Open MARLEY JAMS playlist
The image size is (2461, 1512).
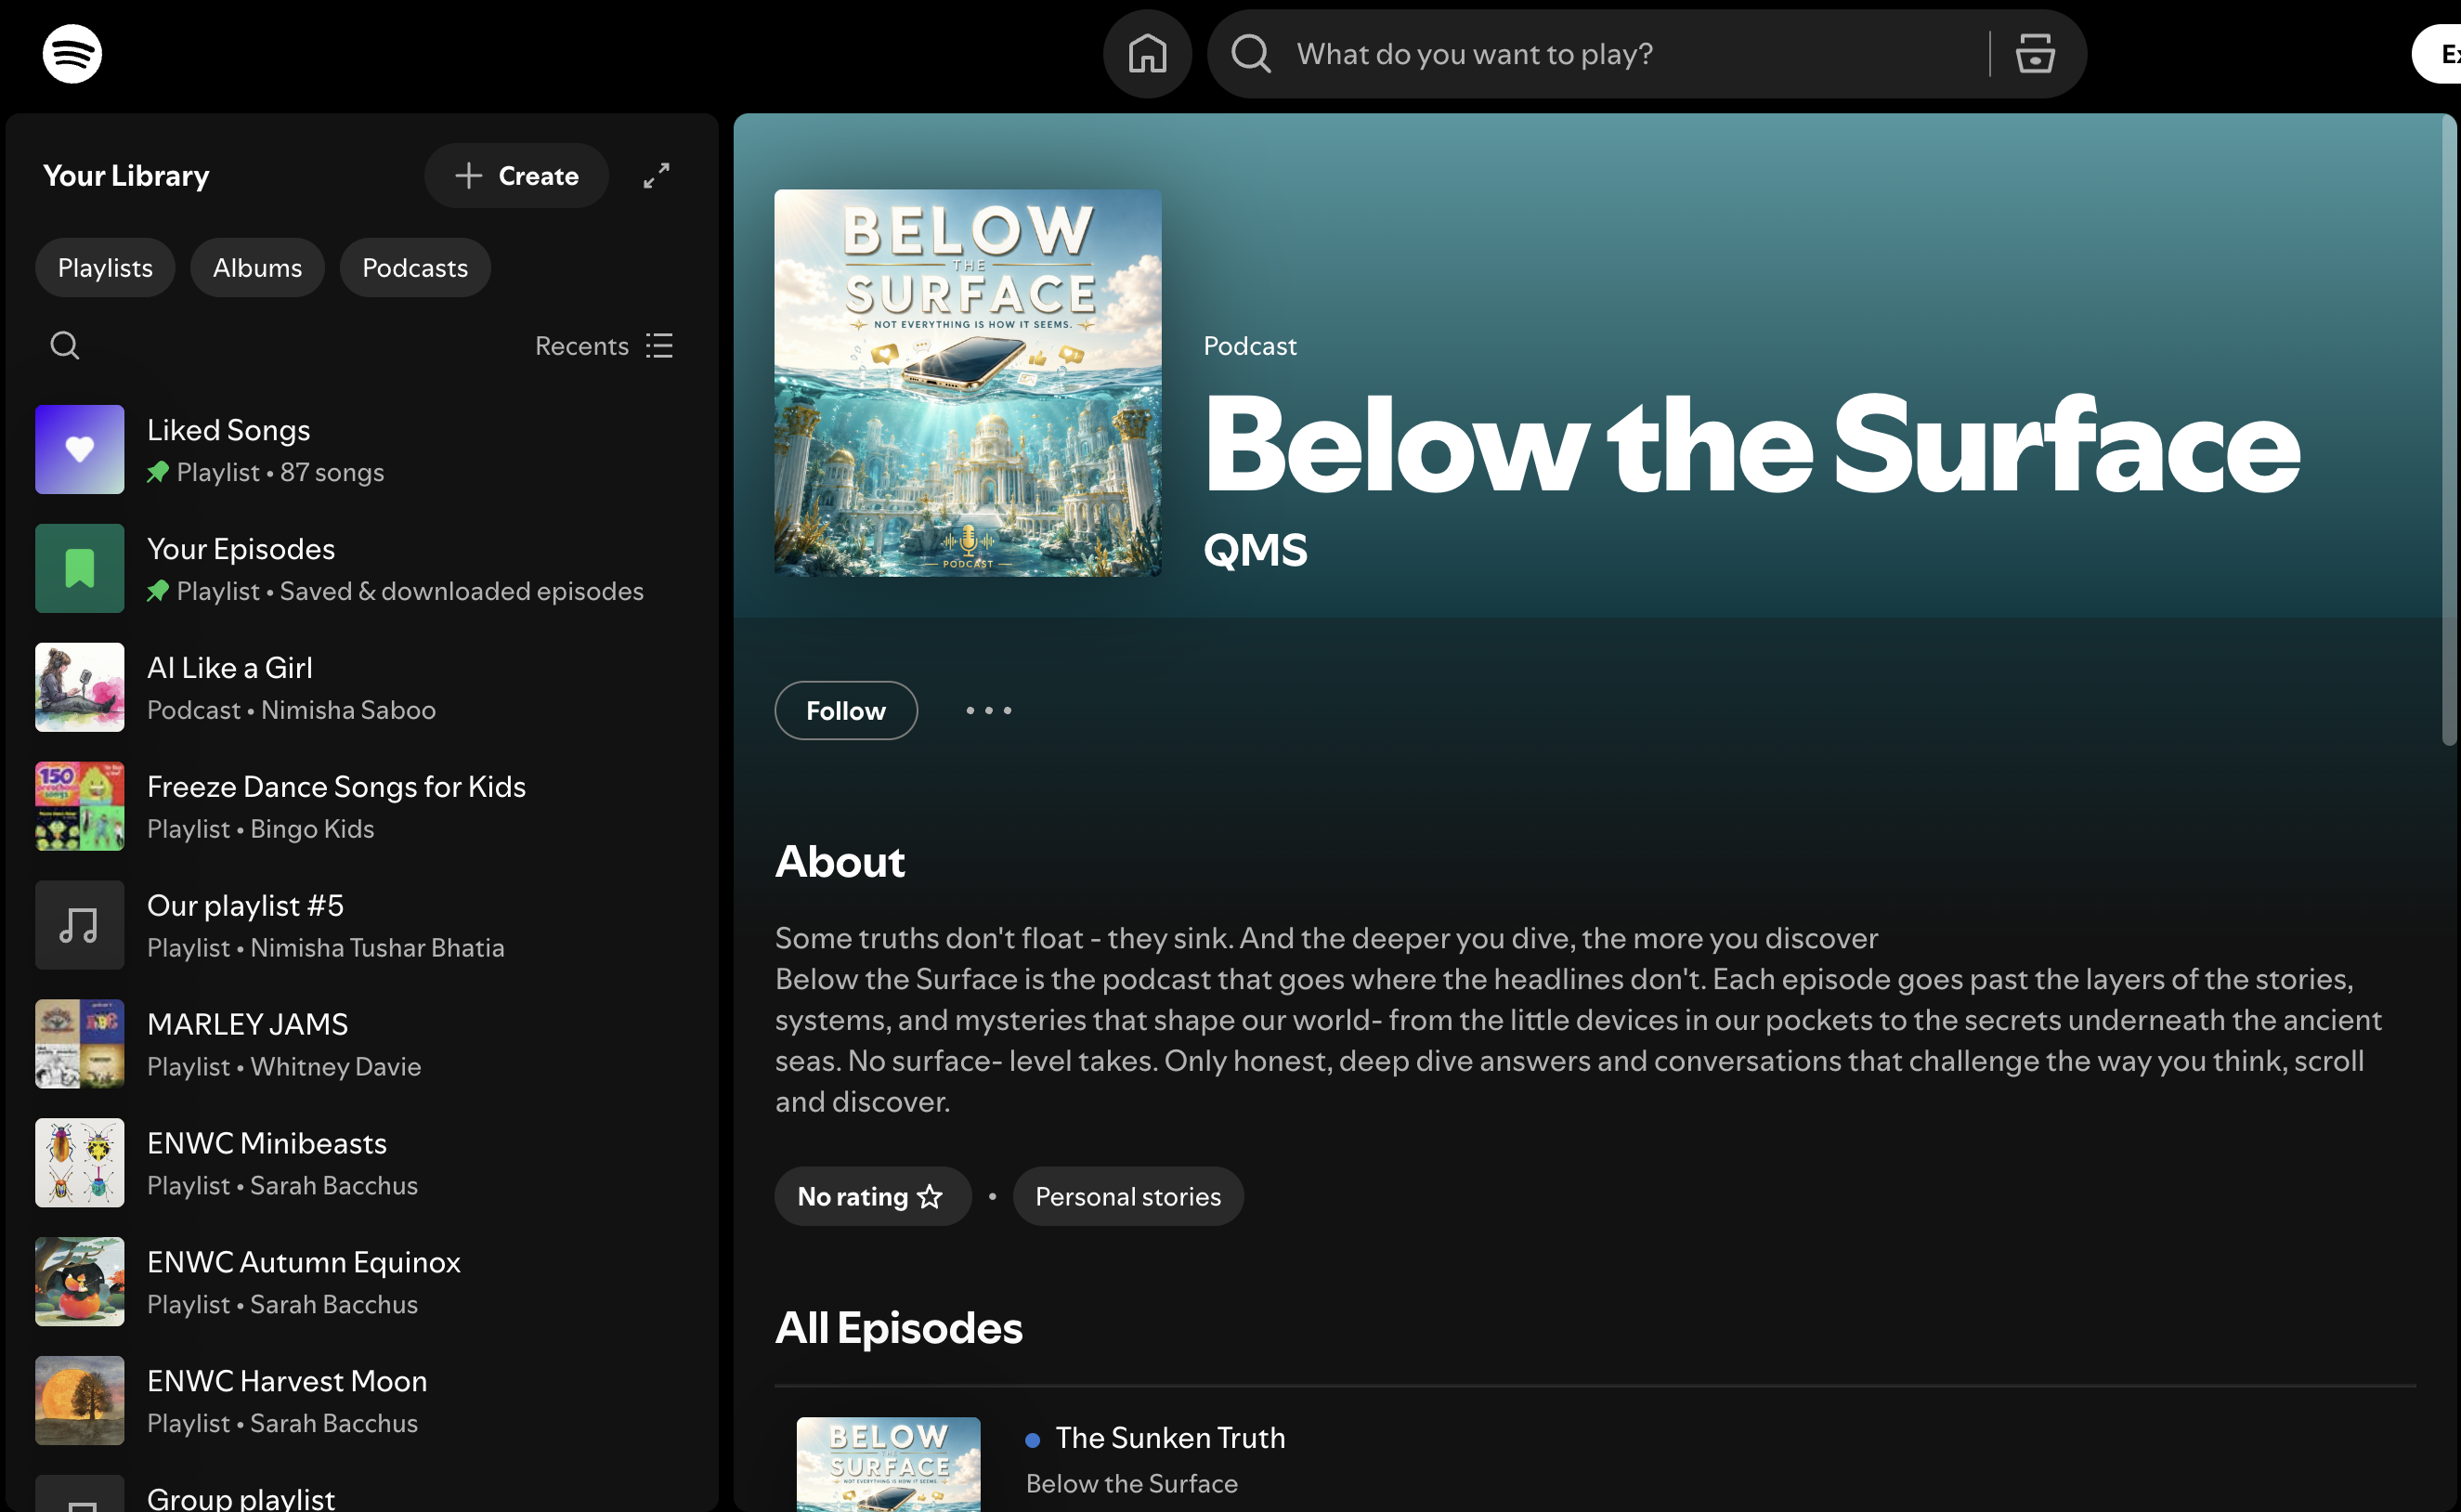coord(360,1045)
